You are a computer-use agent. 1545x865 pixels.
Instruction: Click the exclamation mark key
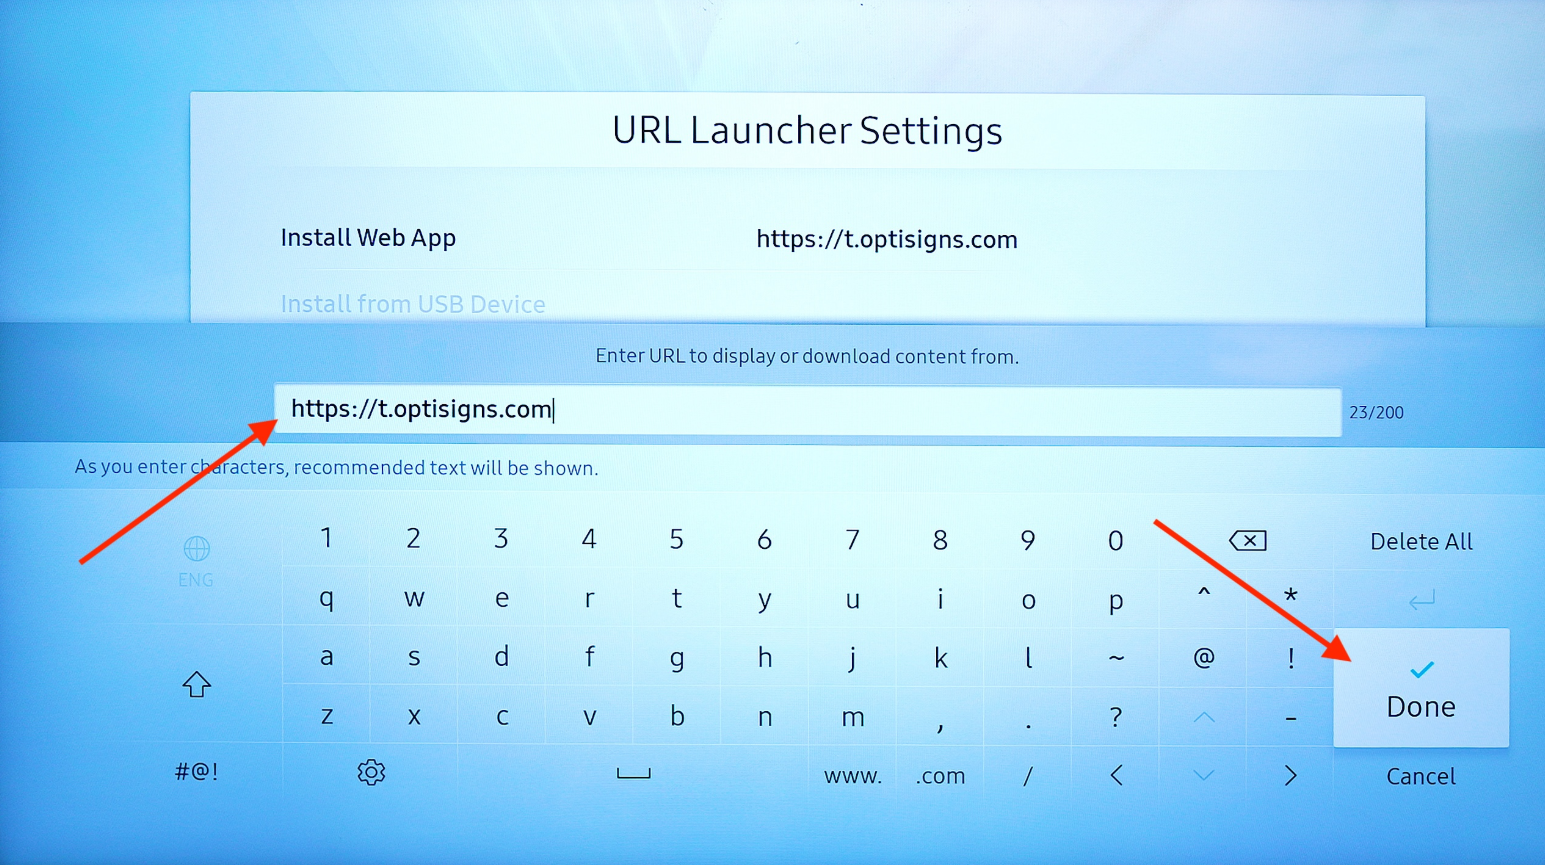[1291, 657]
